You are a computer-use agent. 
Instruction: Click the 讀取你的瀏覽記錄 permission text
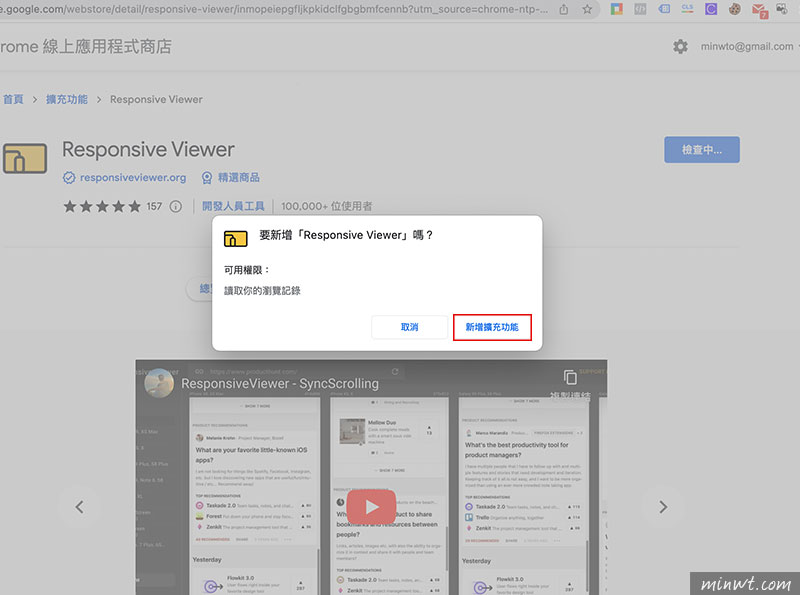(262, 291)
